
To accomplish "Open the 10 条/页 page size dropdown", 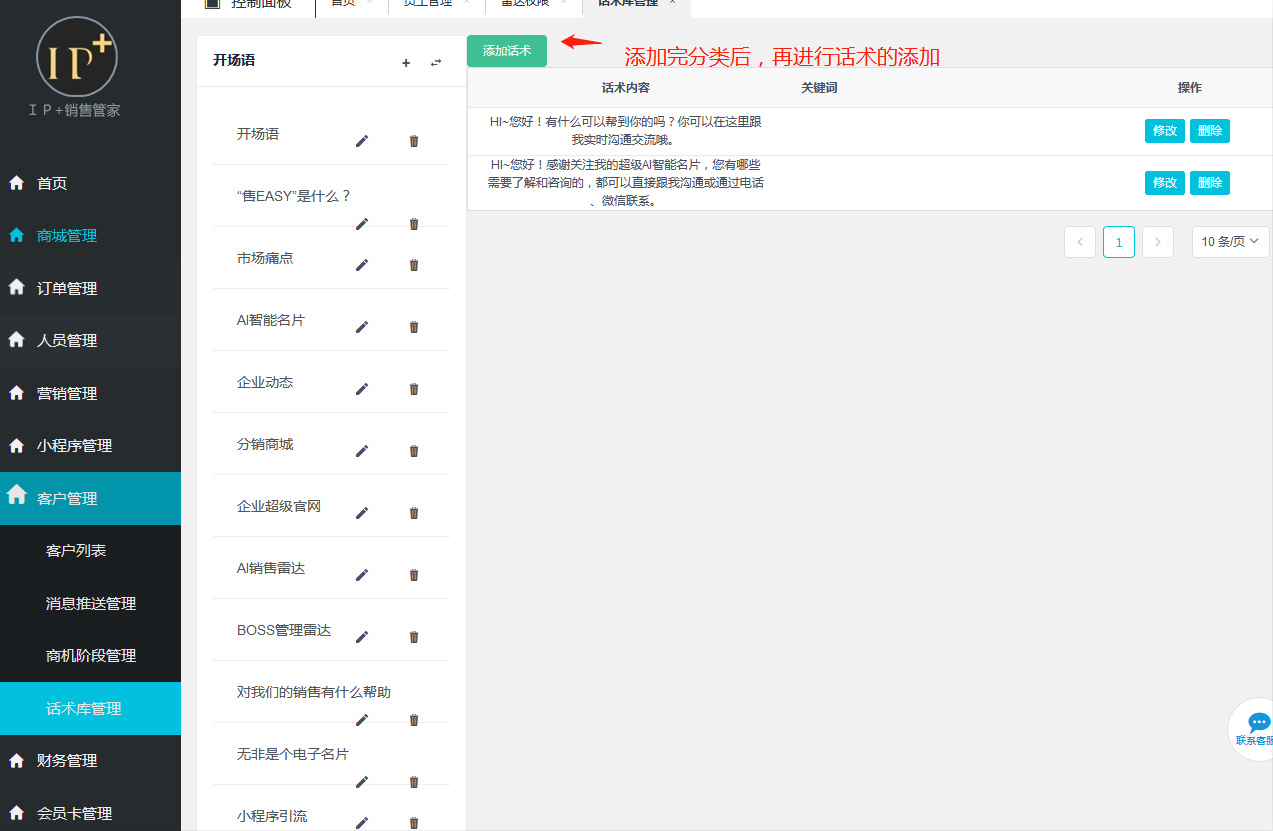I will (x=1230, y=242).
